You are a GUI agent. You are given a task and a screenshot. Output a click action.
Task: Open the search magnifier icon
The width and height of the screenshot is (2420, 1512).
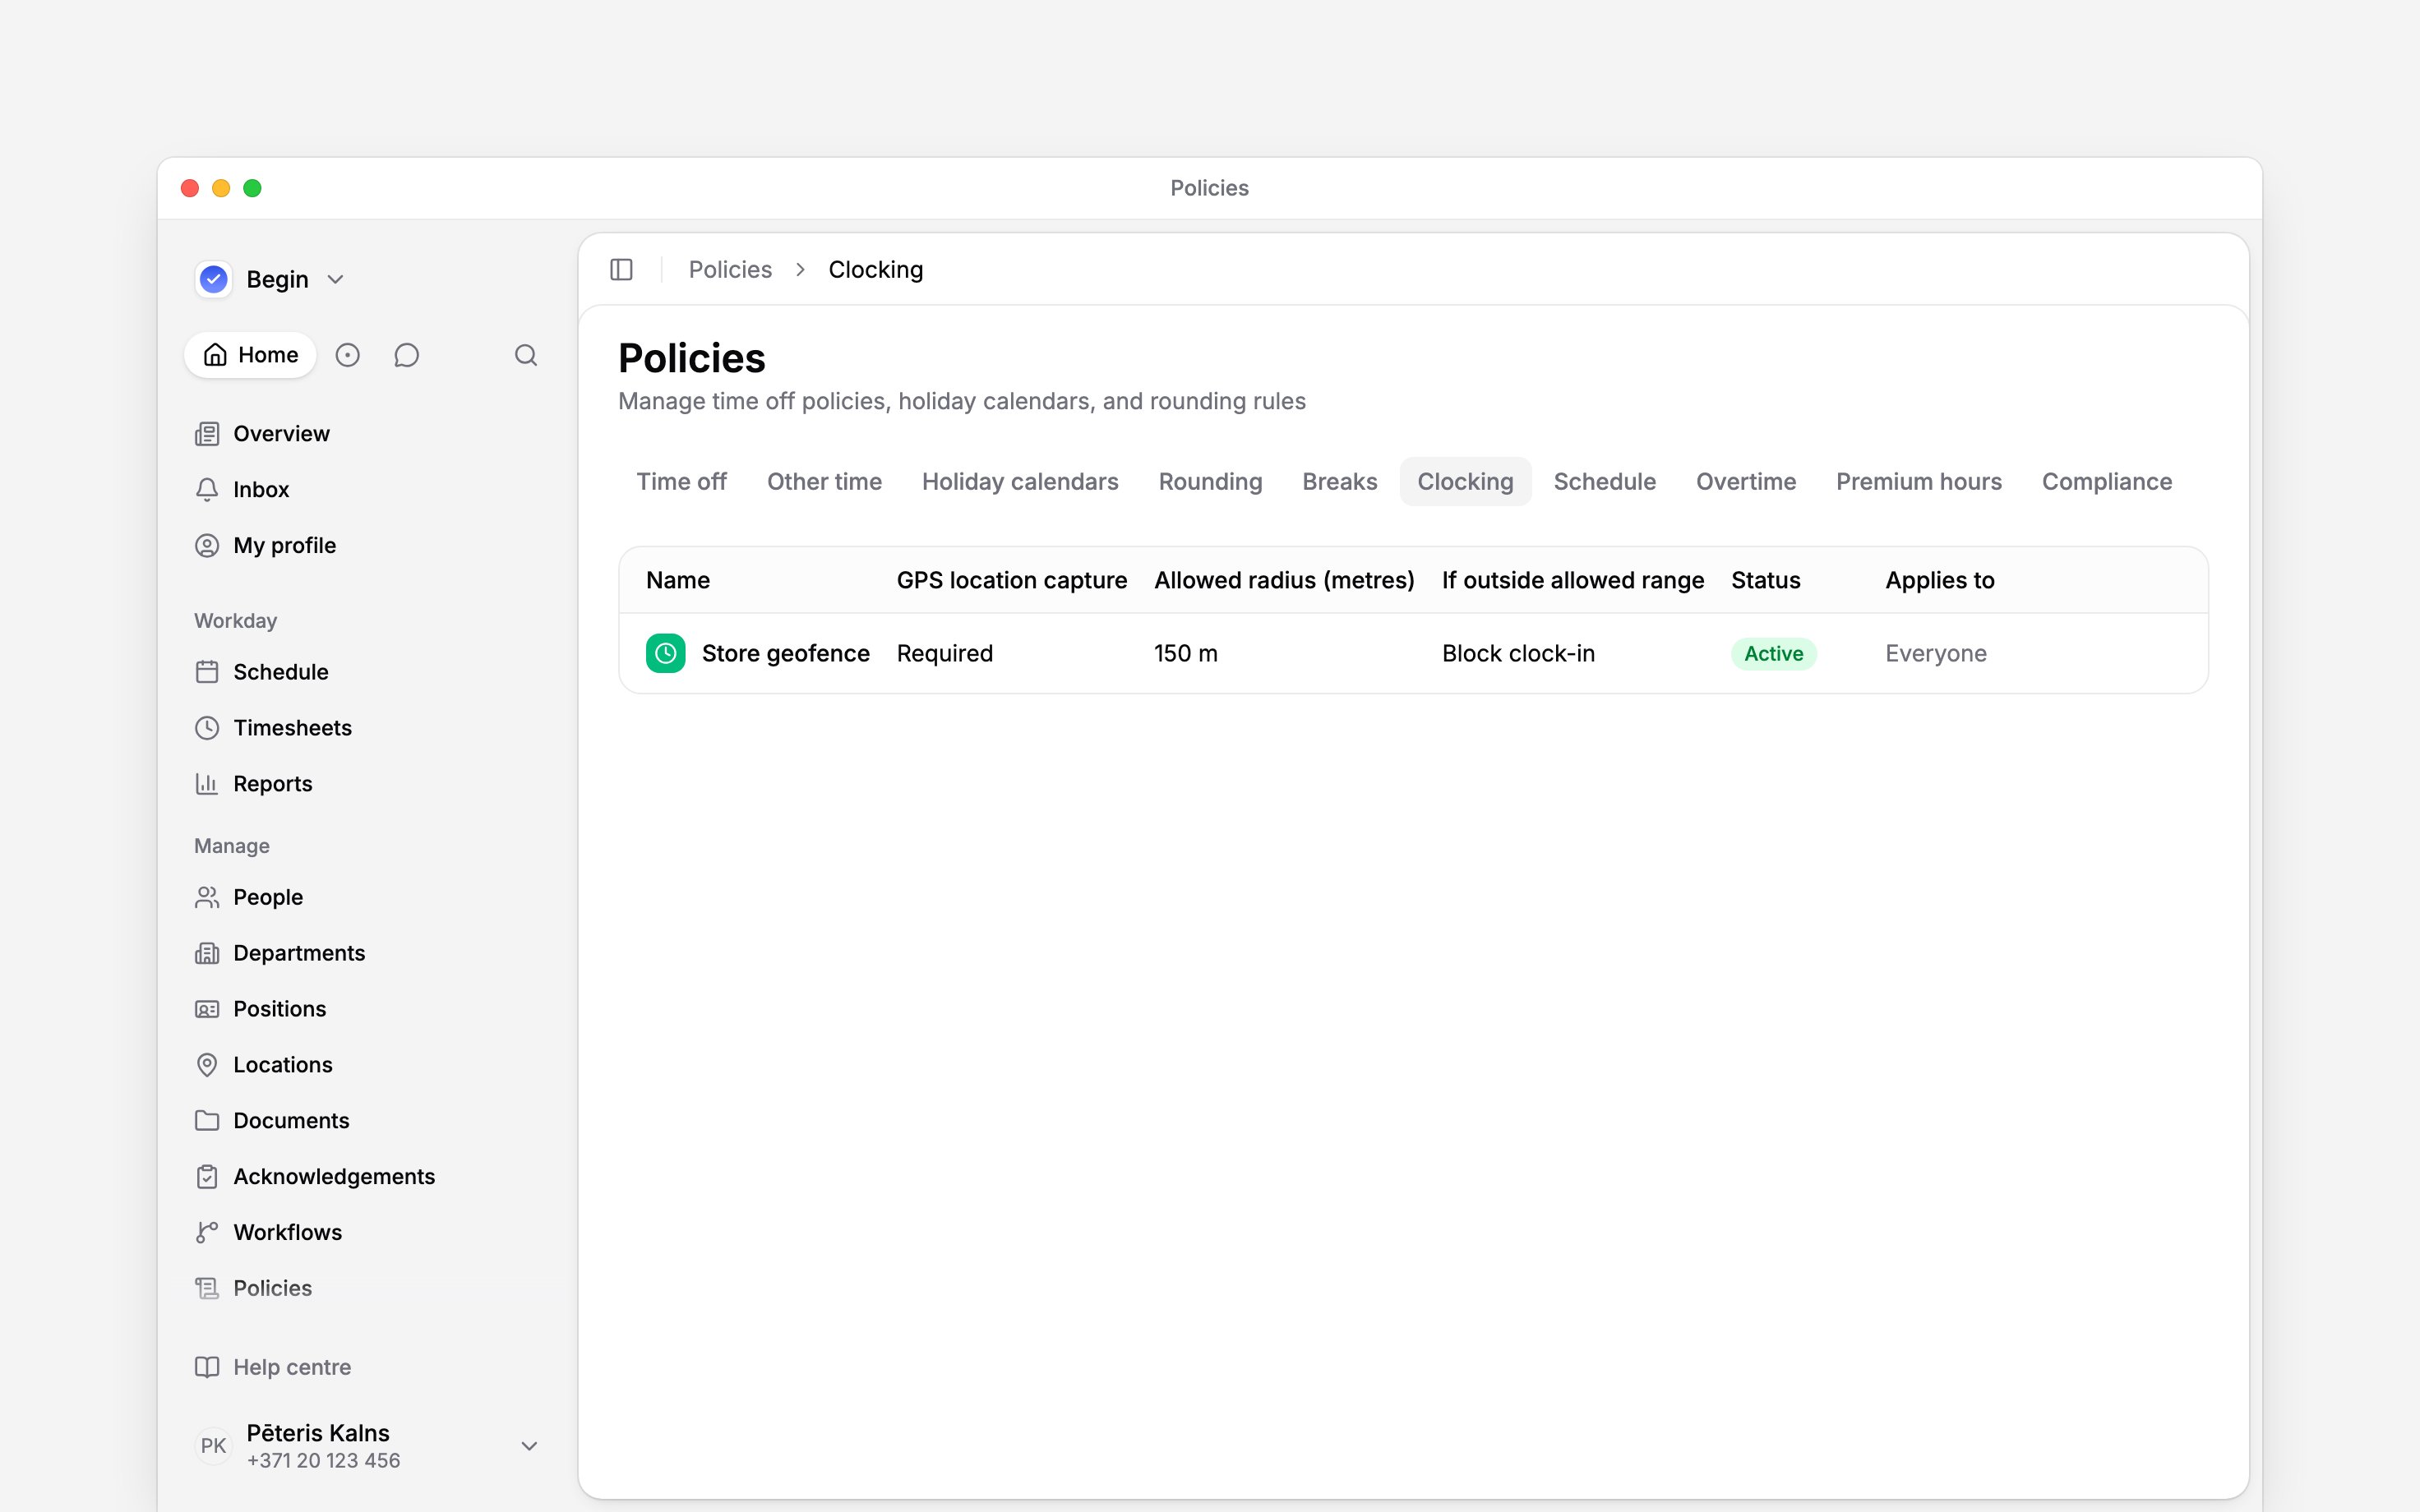(526, 355)
